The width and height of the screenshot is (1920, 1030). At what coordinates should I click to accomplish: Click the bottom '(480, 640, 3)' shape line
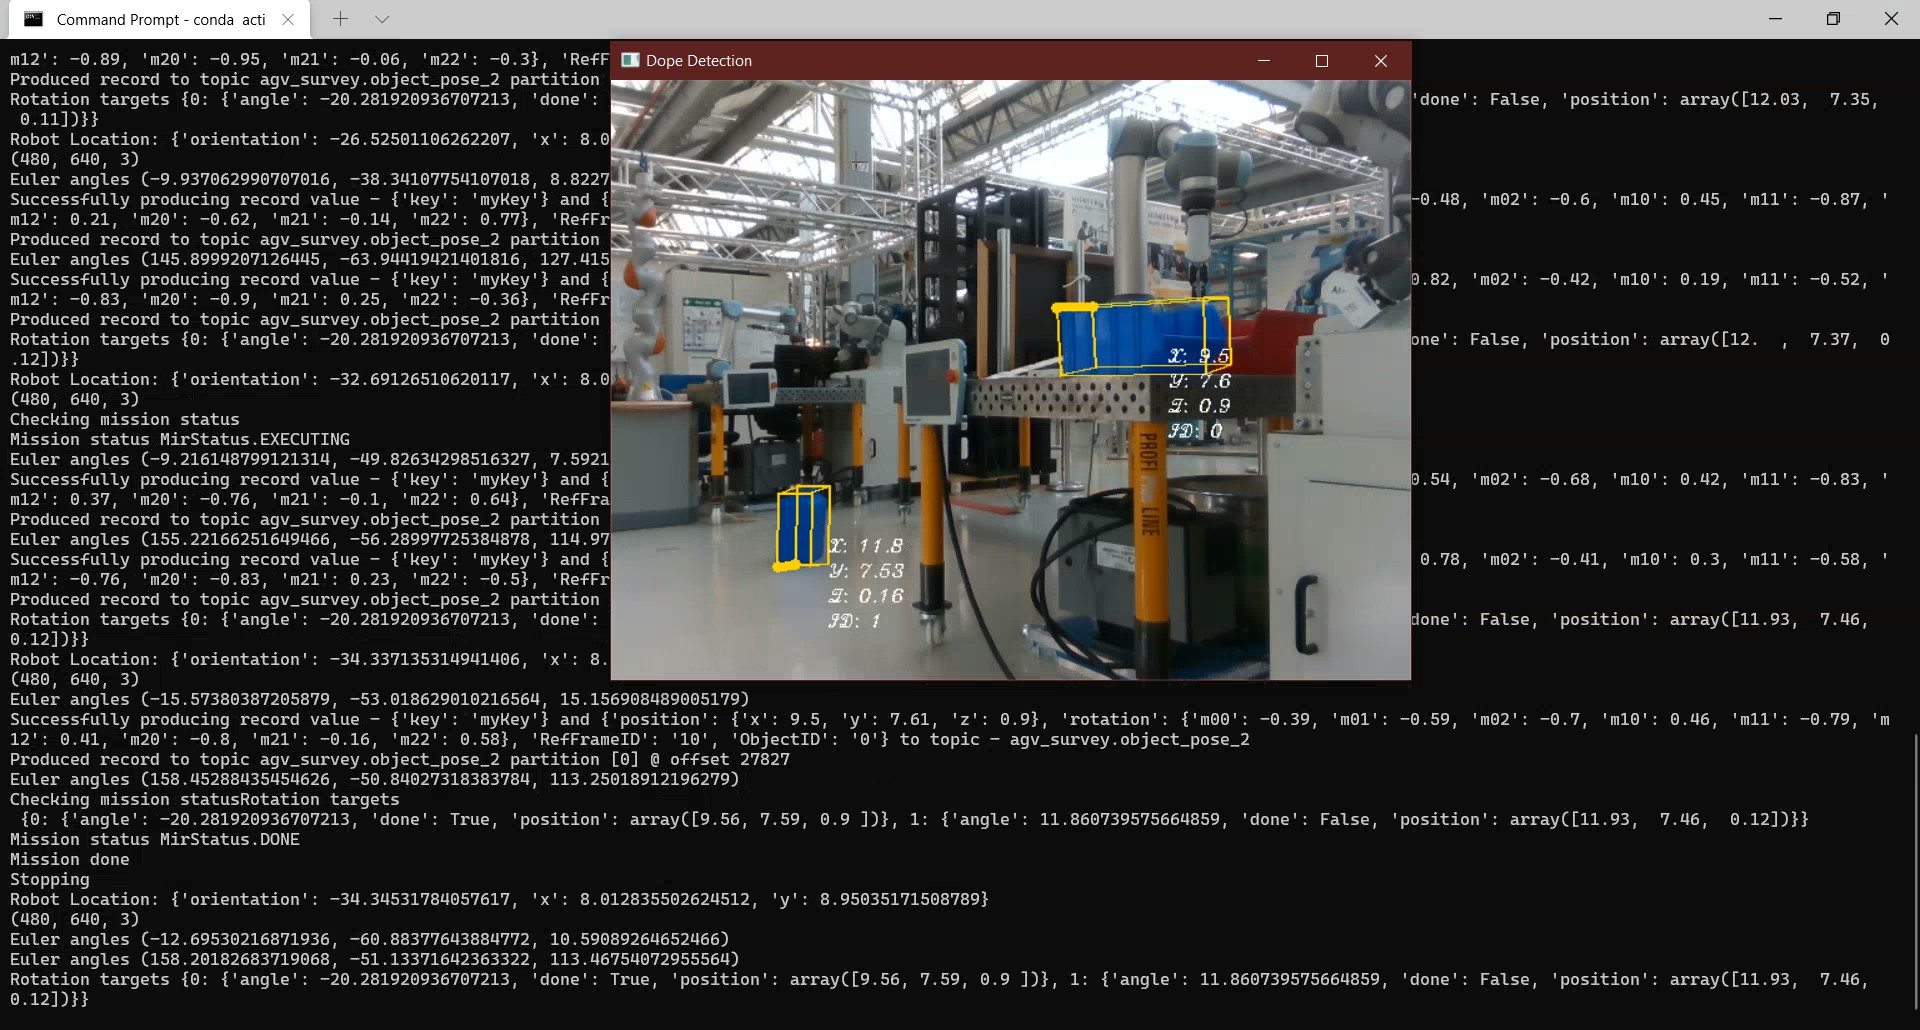[75, 919]
